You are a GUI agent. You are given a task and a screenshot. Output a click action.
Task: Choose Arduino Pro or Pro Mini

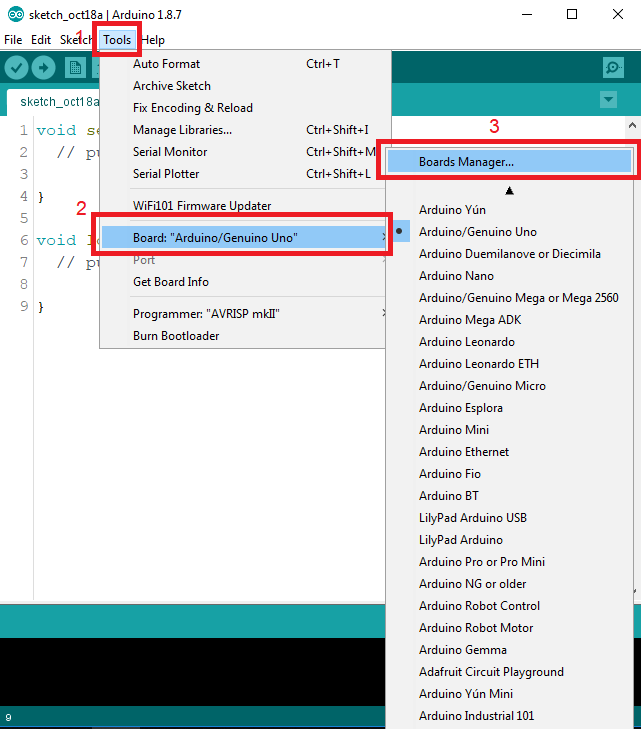(x=509, y=562)
